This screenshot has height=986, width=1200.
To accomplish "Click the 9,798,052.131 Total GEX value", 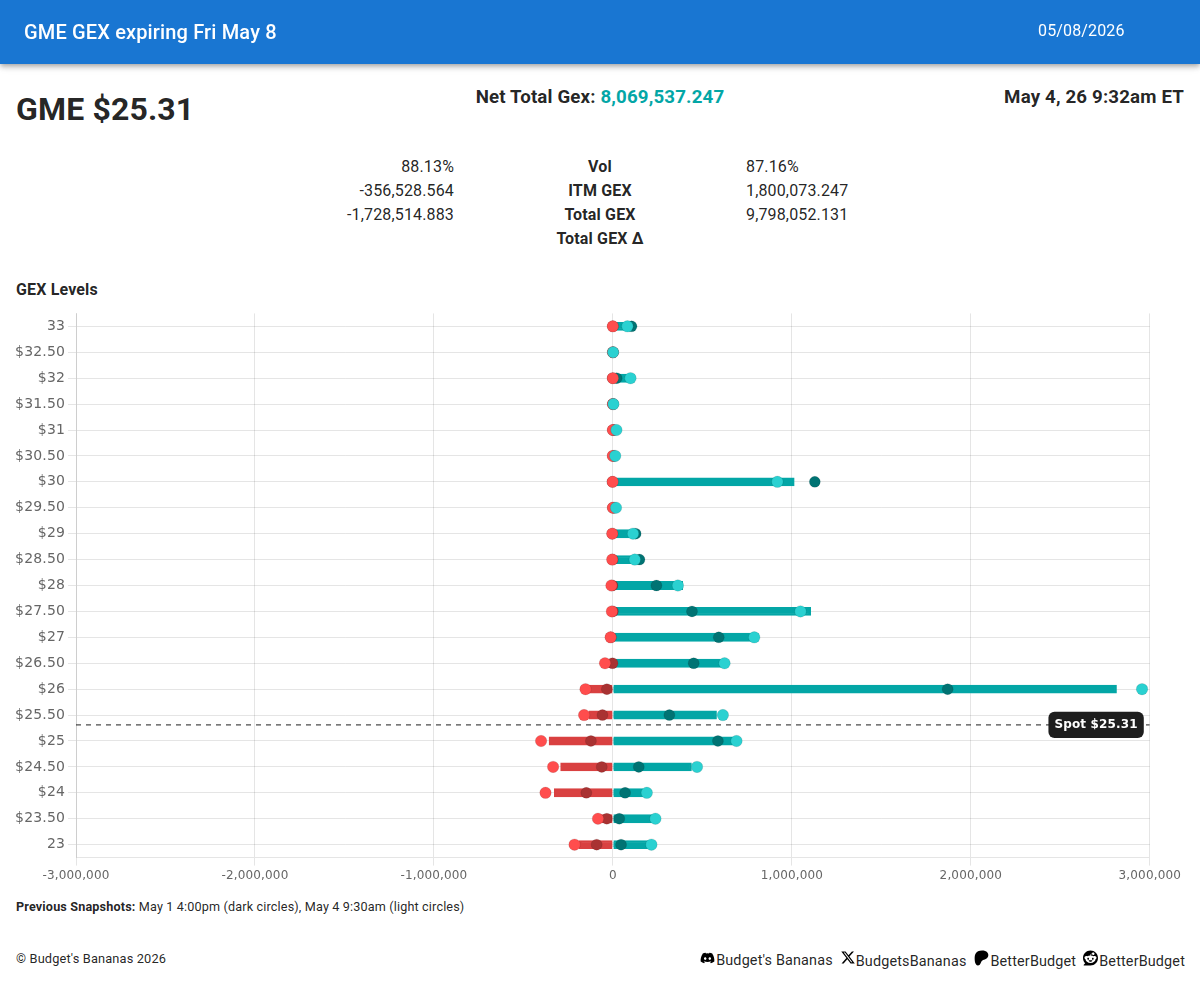I will point(797,215).
